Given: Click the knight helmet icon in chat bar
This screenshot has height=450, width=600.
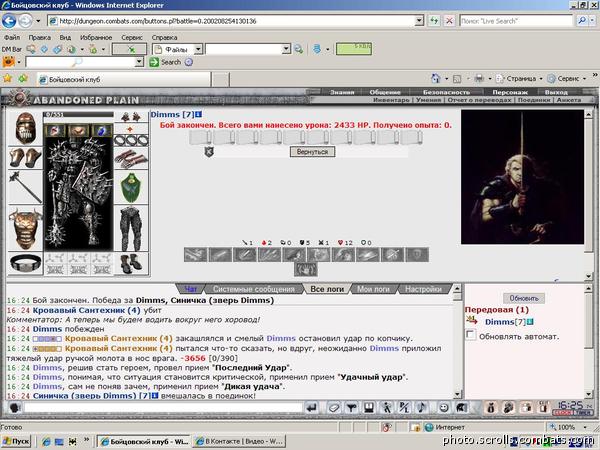Looking at the screenshot, I should point(461,408).
